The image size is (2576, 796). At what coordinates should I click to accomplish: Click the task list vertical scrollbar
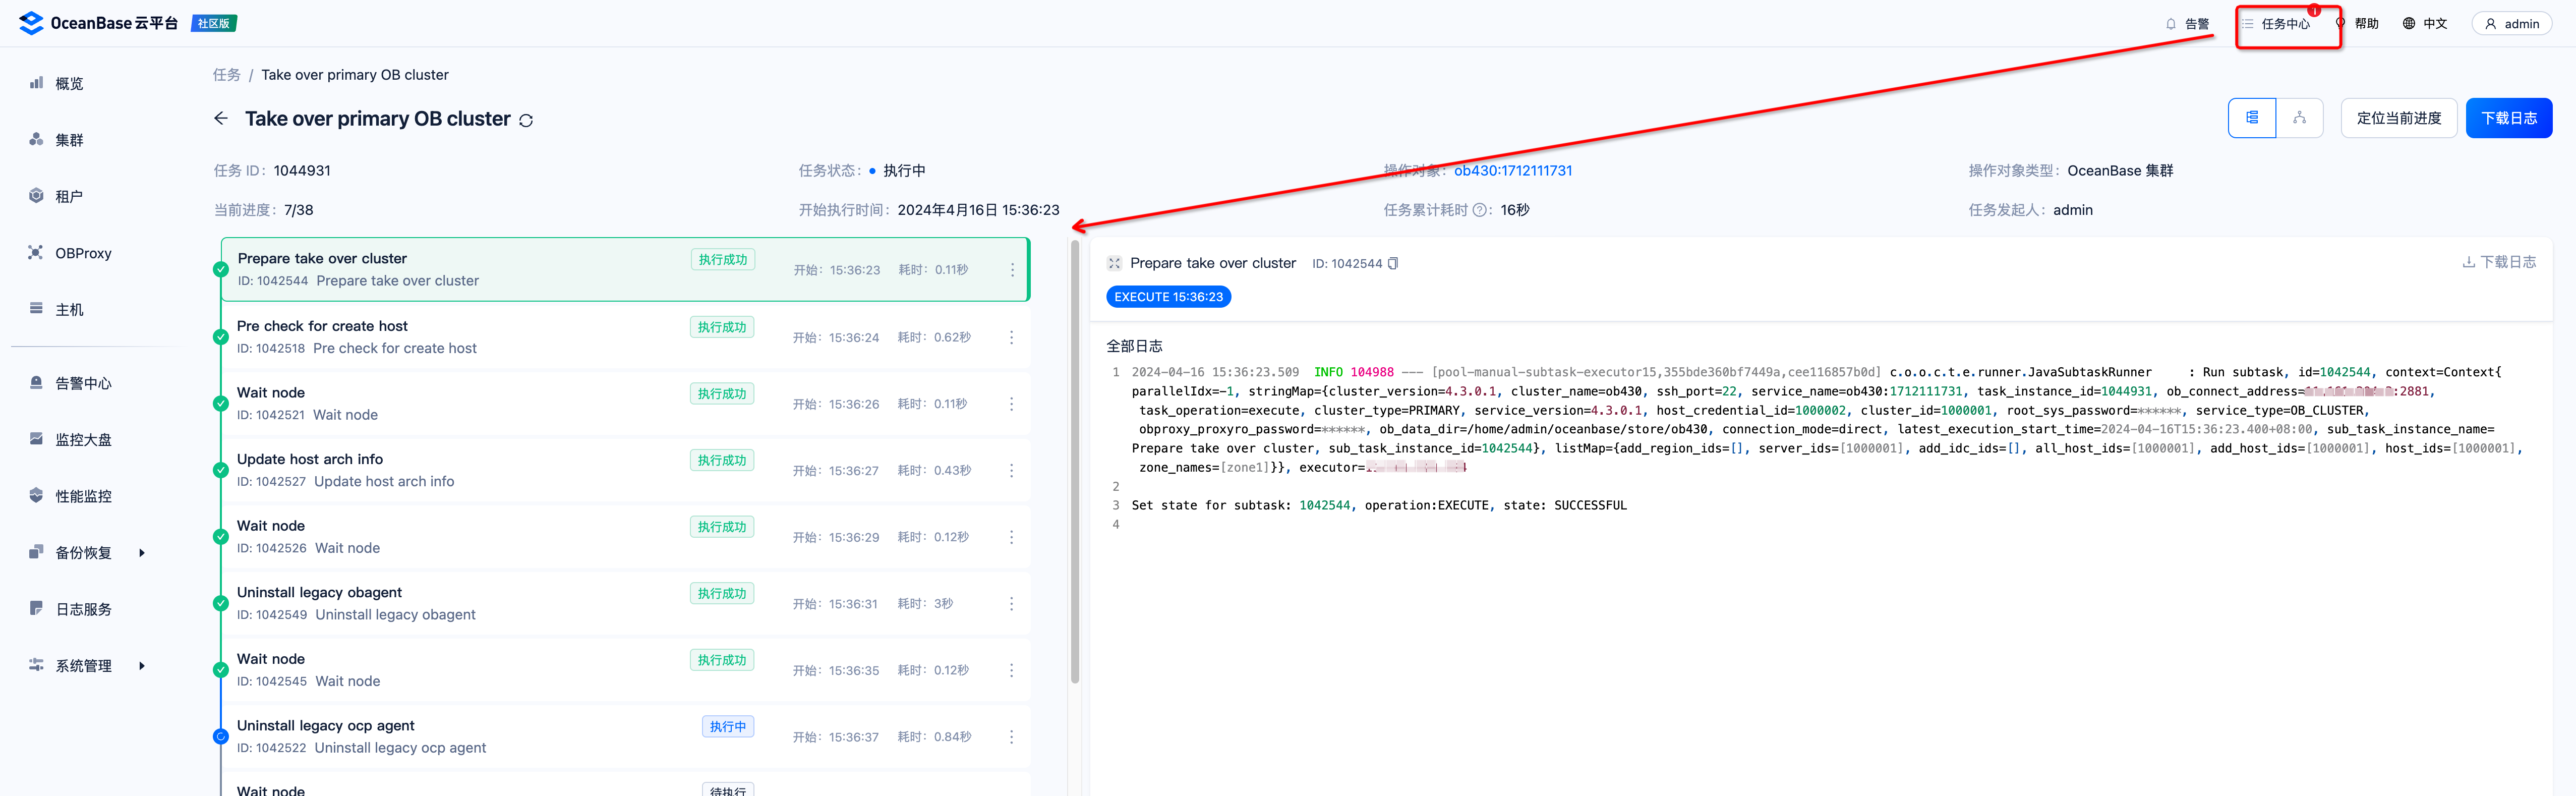pos(1075,460)
